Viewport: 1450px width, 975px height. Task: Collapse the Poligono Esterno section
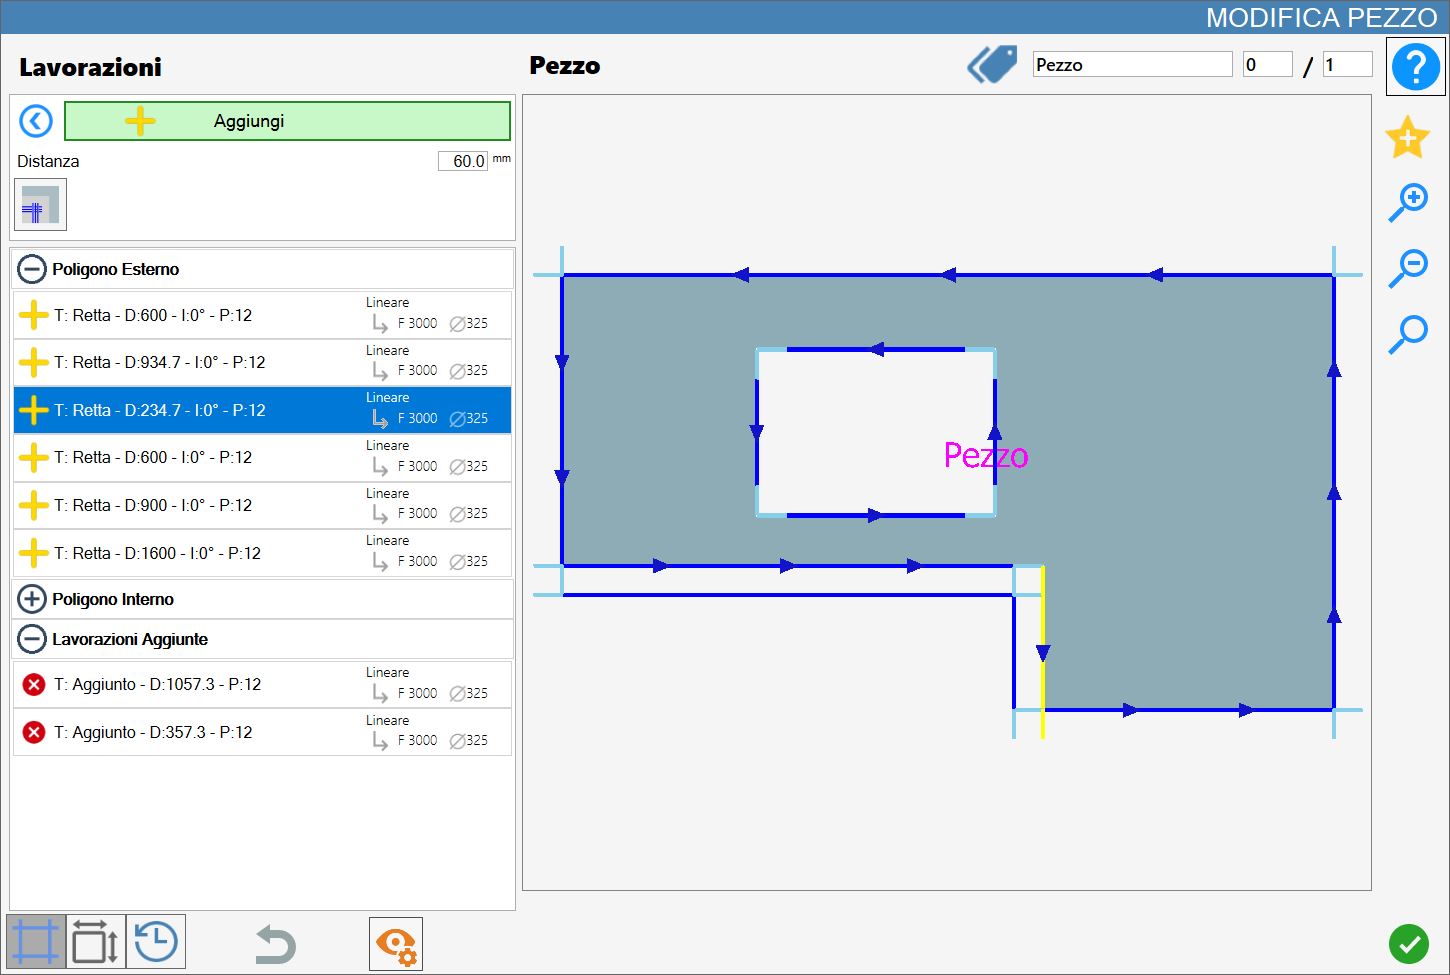click(32, 269)
